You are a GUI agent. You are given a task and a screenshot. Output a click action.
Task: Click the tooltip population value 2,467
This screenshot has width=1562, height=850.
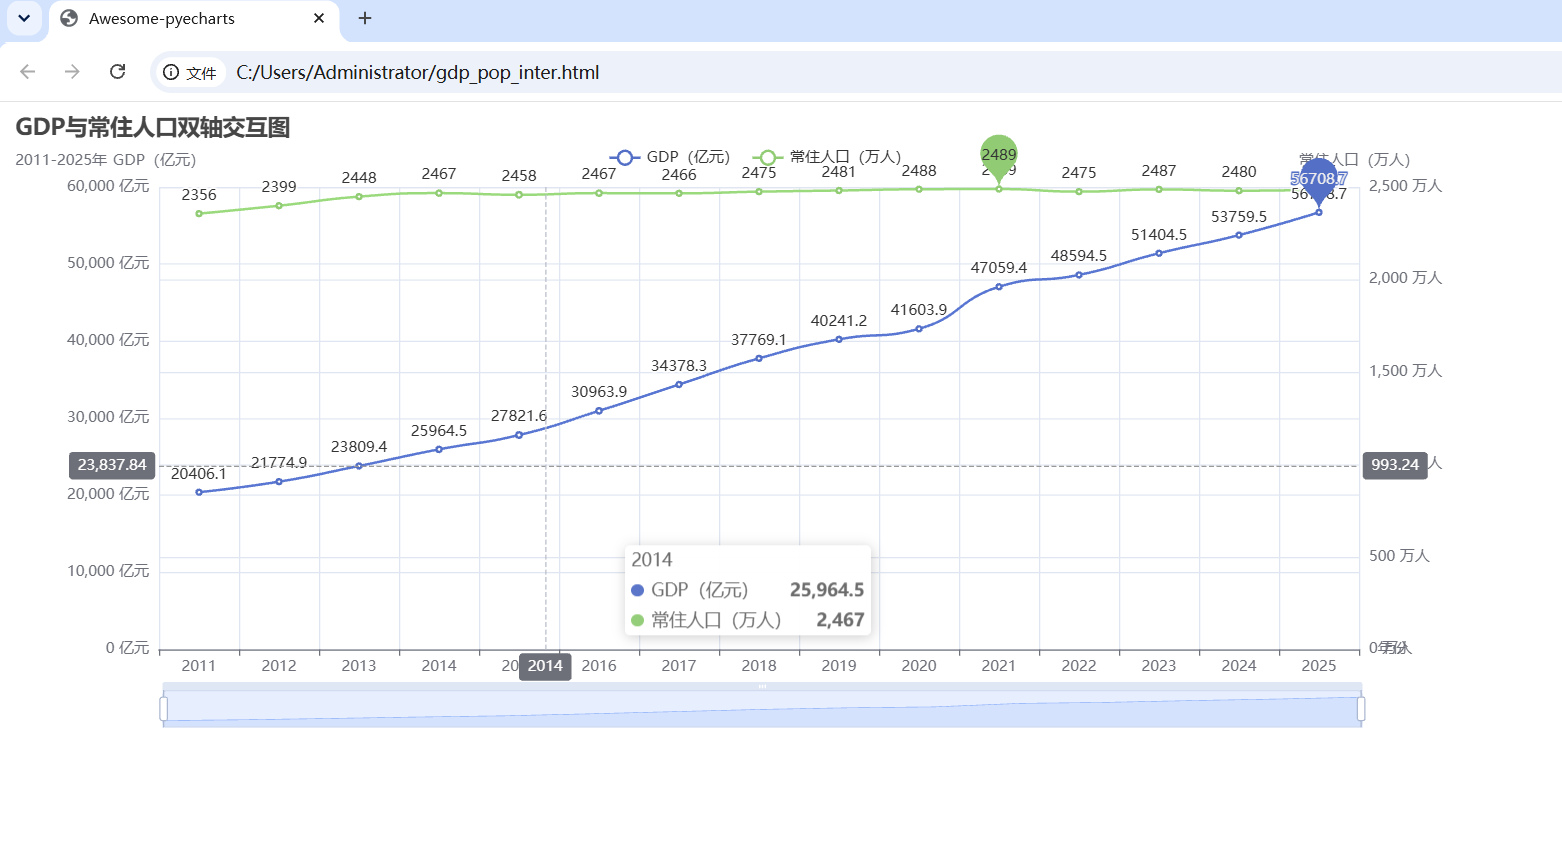[840, 620]
